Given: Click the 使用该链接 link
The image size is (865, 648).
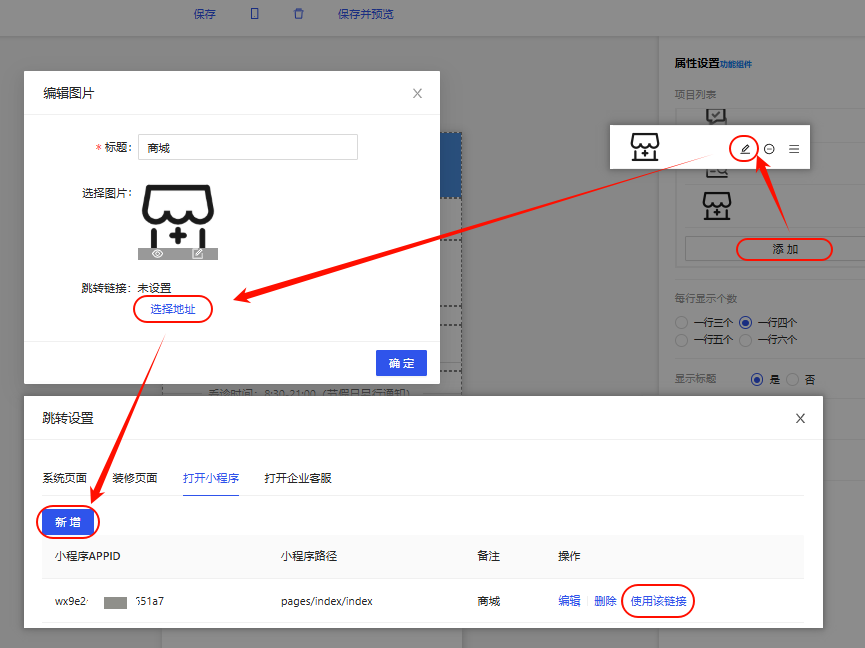Looking at the screenshot, I should [658, 601].
